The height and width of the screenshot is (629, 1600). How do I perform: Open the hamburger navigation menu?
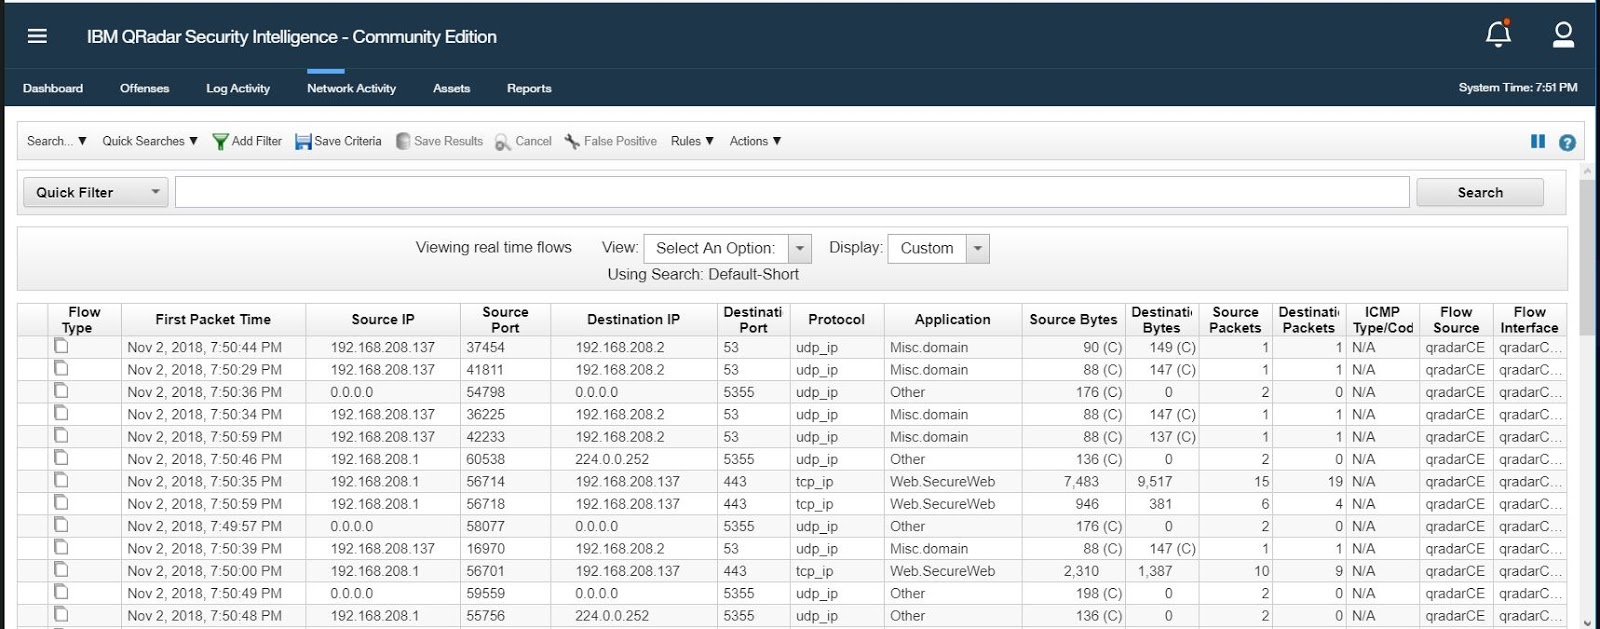tap(37, 36)
